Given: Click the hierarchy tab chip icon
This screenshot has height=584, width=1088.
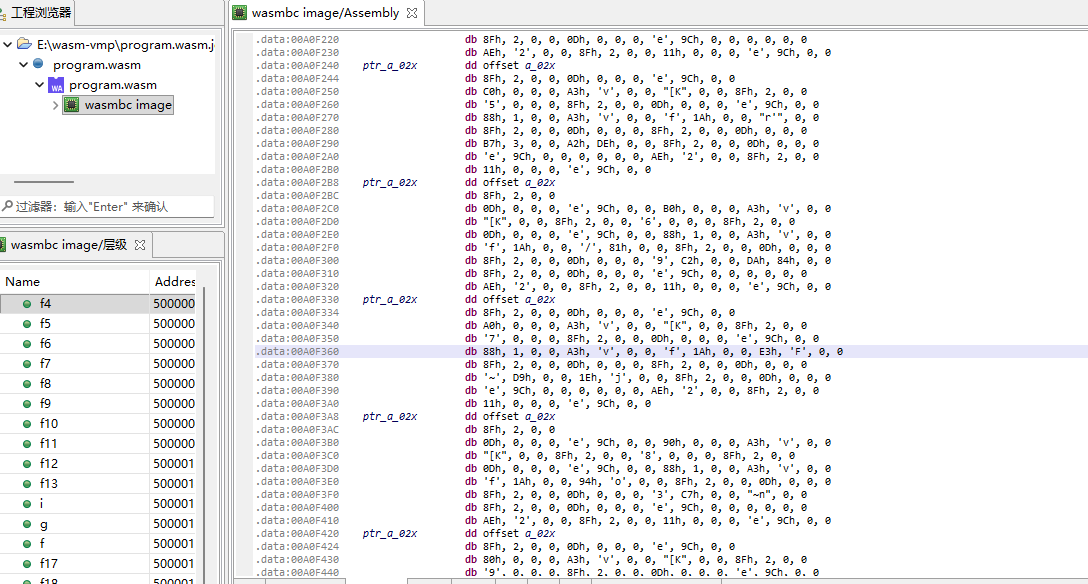Looking at the screenshot, I should [x=3, y=245].
